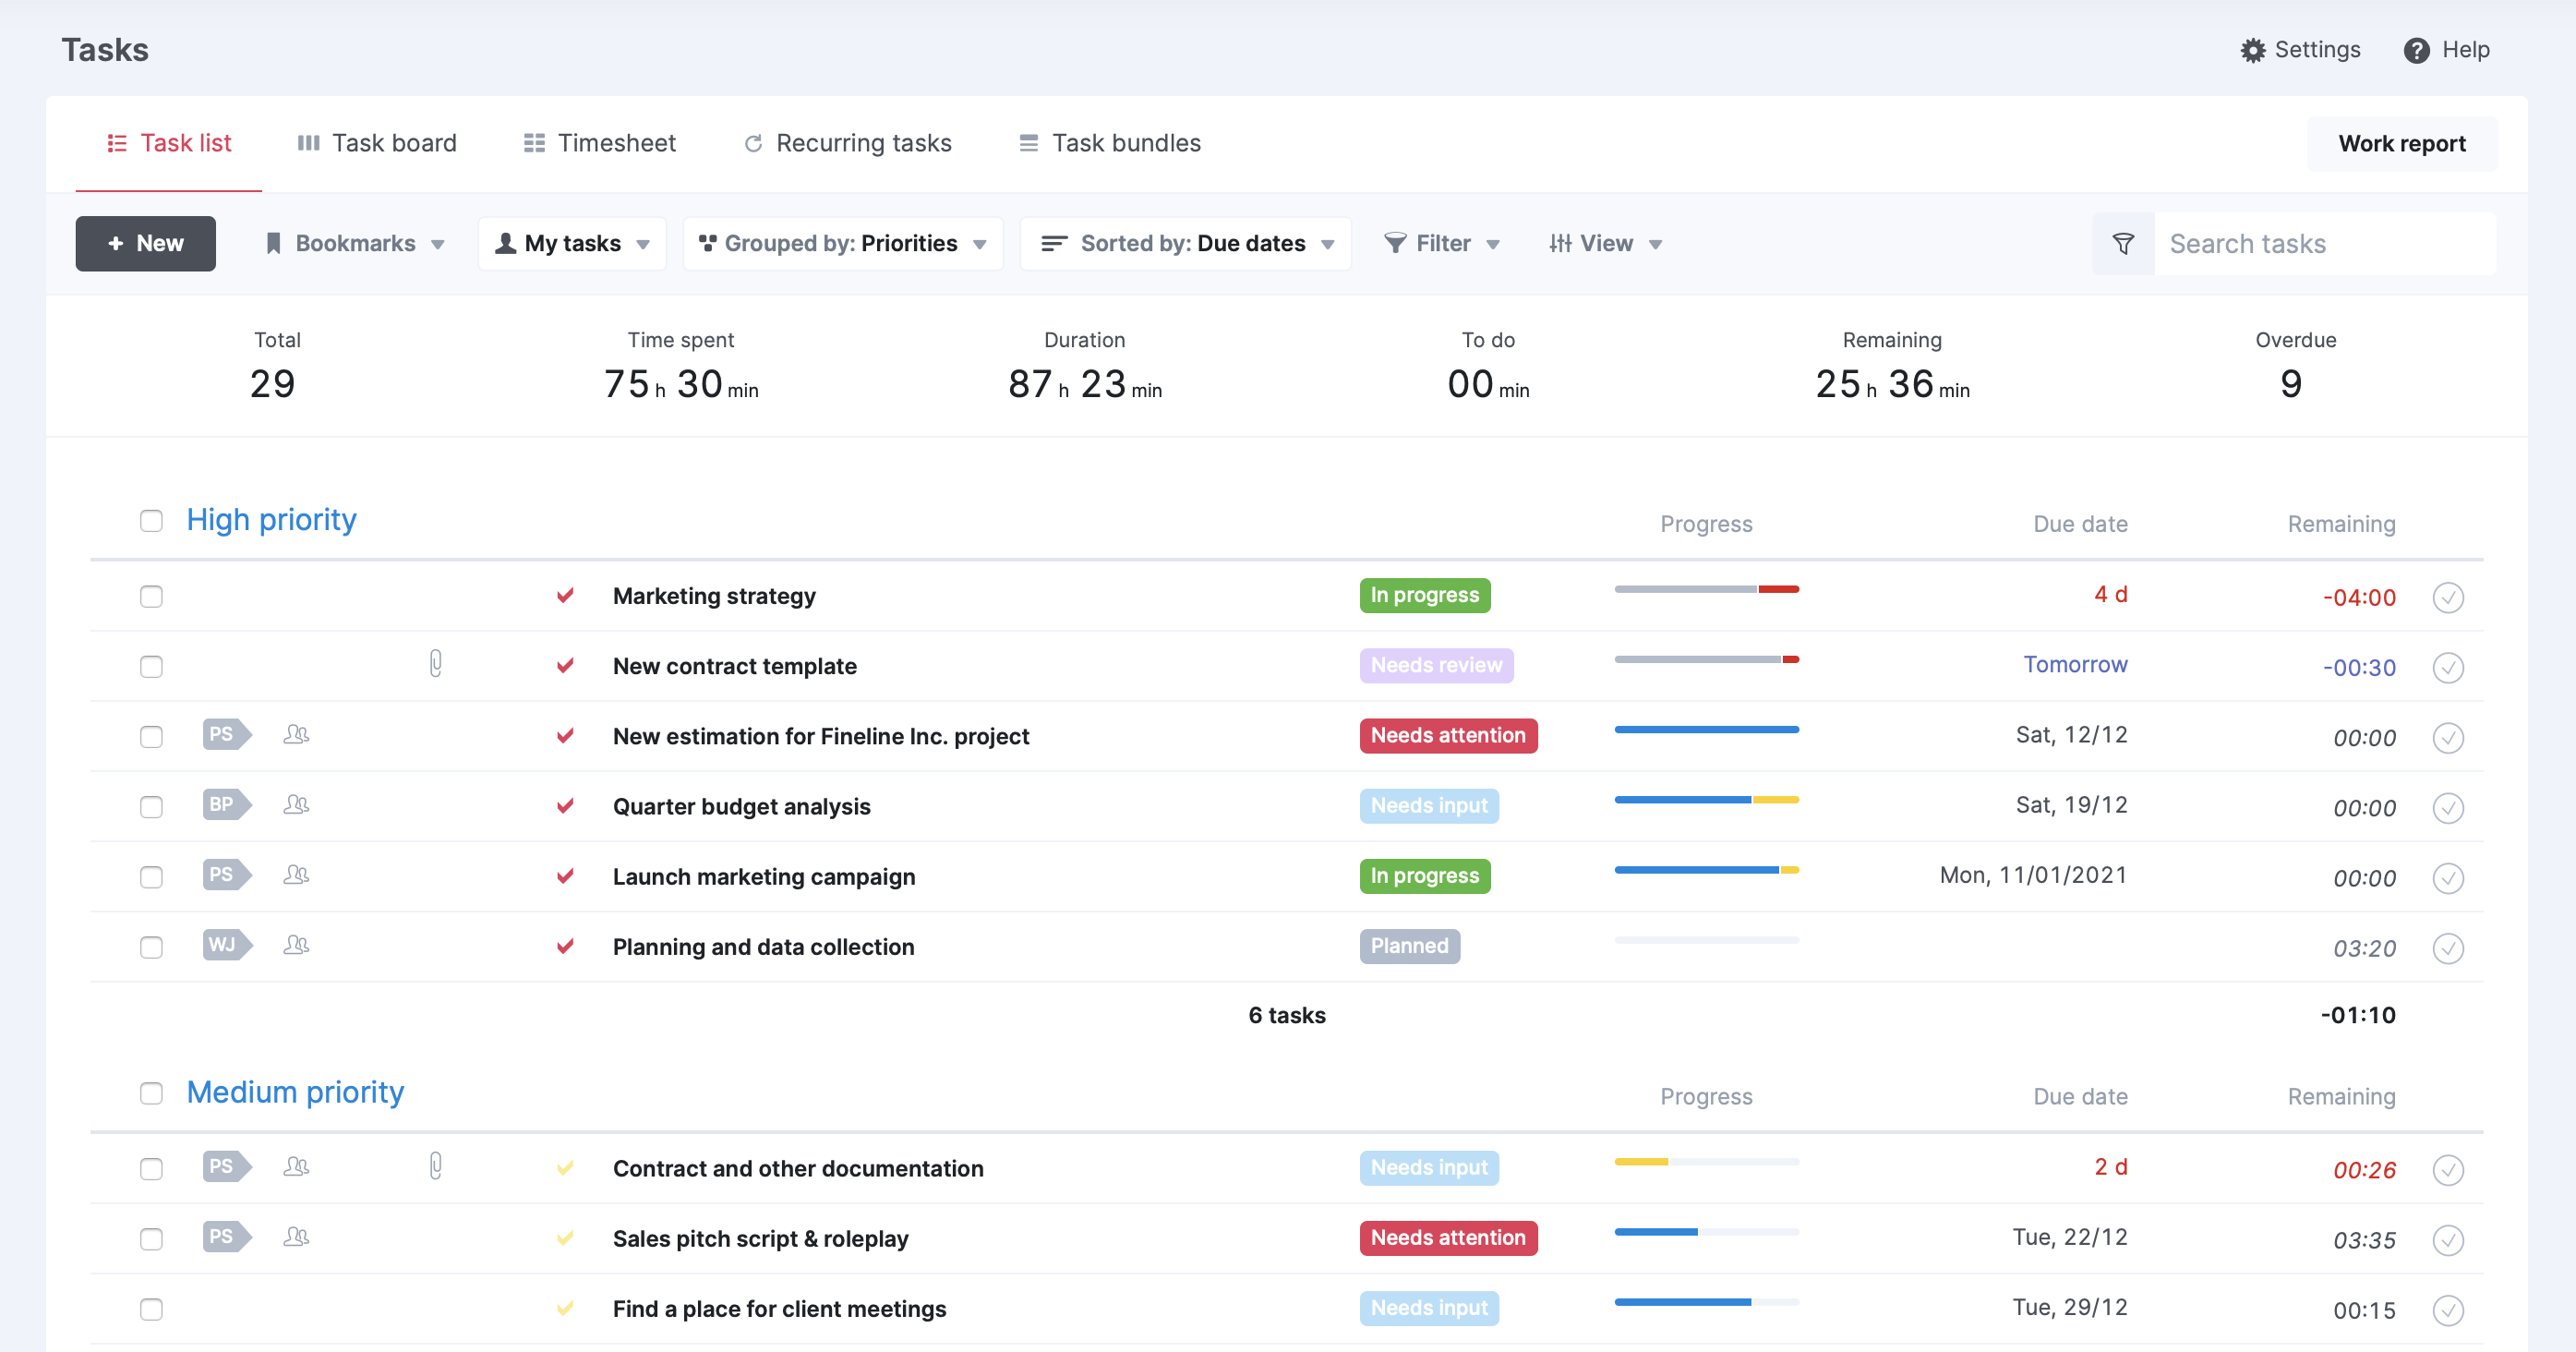The width and height of the screenshot is (2576, 1352).
Task: Change Planned status on Planning and data collection
Action: 1409,946
